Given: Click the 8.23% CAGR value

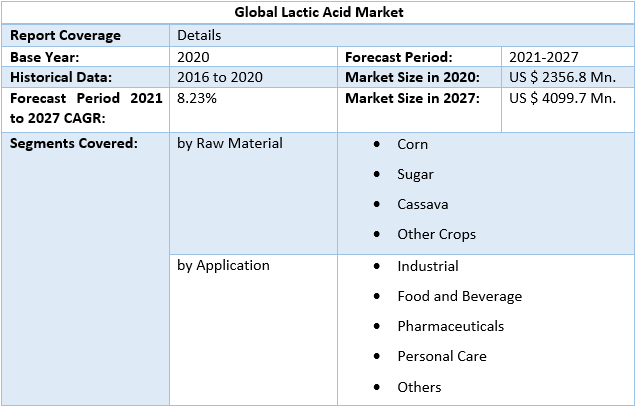Looking at the screenshot, I should tap(196, 98).
